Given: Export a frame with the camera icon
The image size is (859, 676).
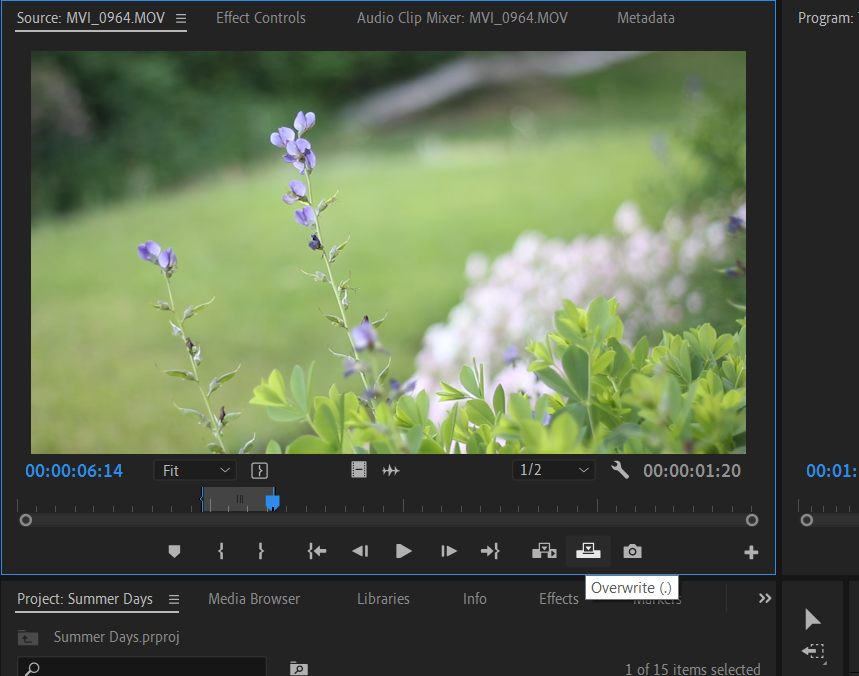Looking at the screenshot, I should (632, 551).
